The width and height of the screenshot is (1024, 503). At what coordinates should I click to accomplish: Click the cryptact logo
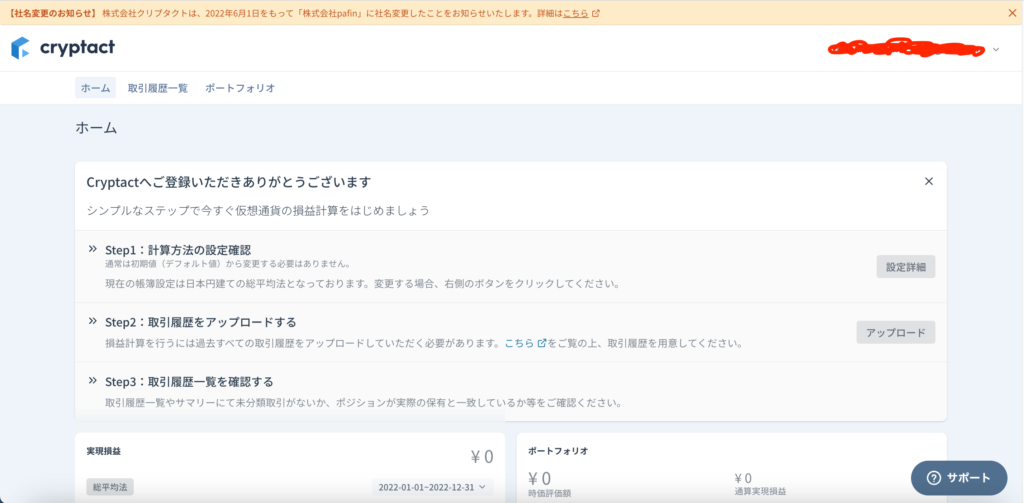63,48
